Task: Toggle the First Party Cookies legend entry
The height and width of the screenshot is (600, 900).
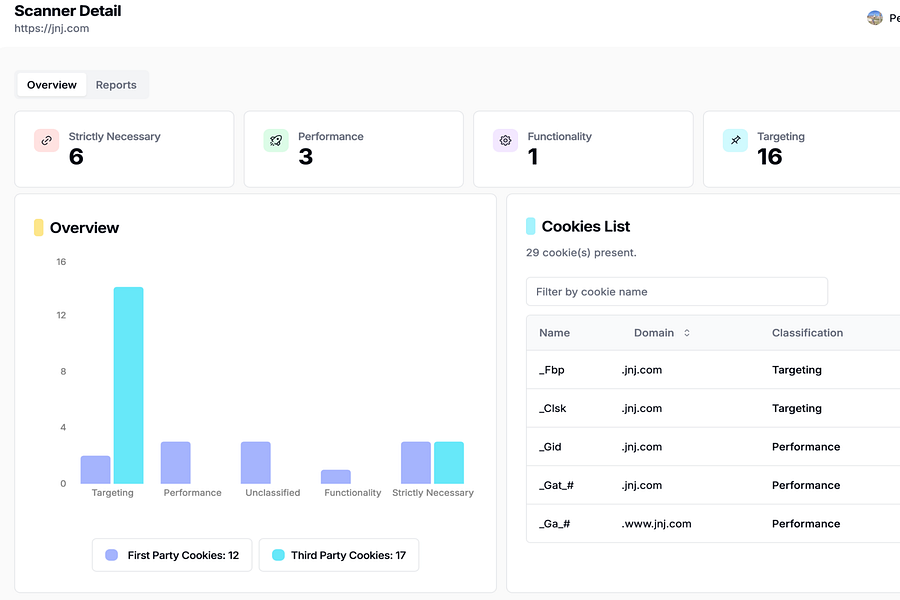Action: click(x=171, y=555)
